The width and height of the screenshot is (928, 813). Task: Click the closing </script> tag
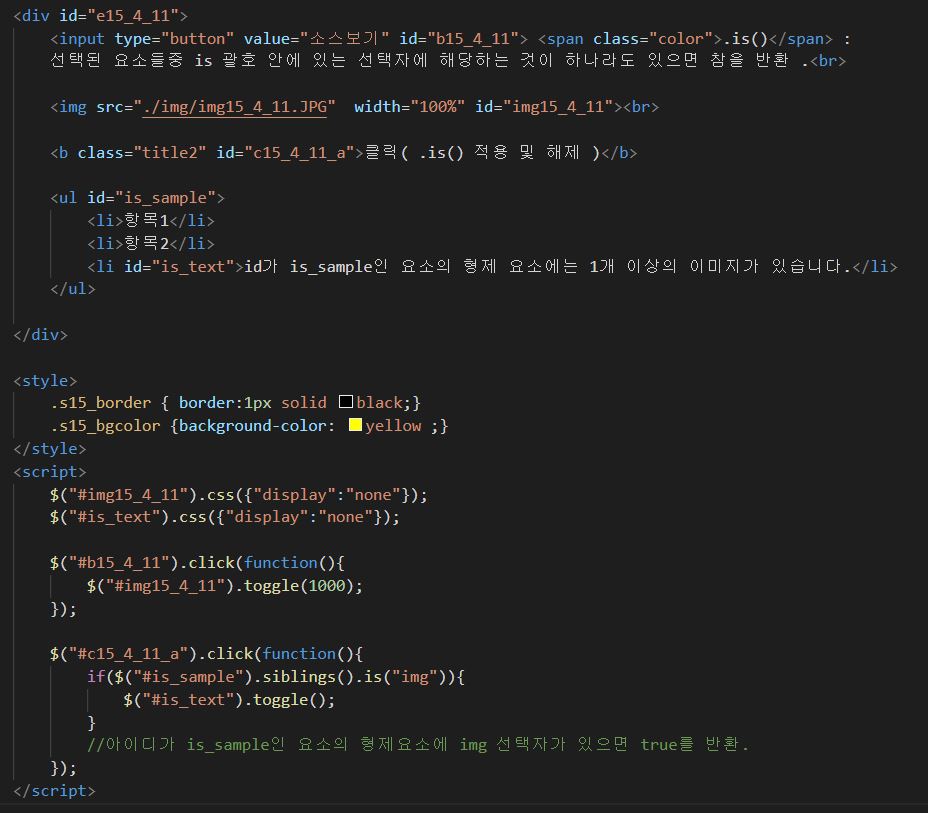tap(54, 791)
